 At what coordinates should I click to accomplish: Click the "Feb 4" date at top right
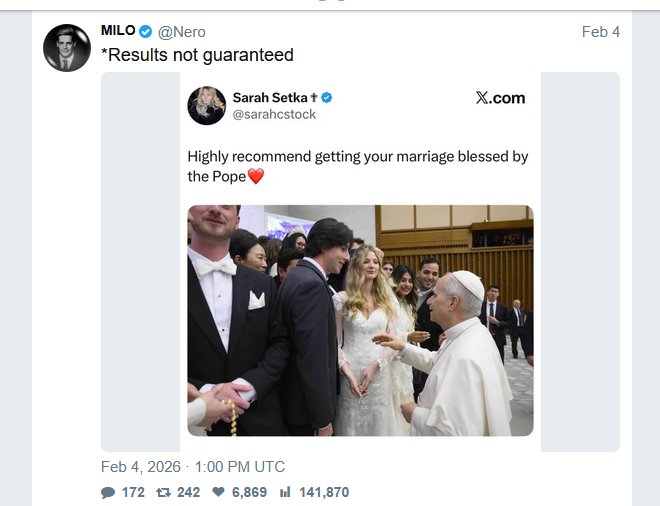[x=600, y=32]
